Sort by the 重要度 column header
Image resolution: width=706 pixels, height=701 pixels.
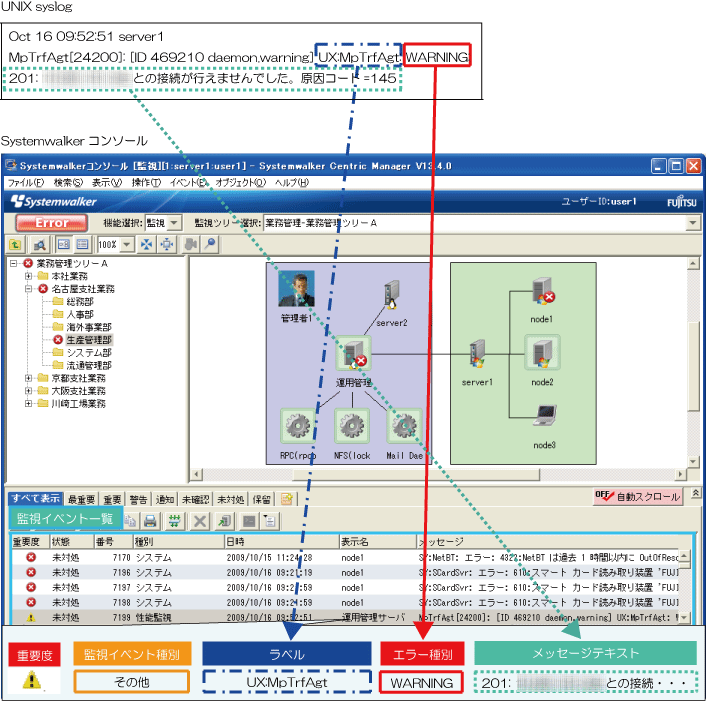[x=30, y=542]
